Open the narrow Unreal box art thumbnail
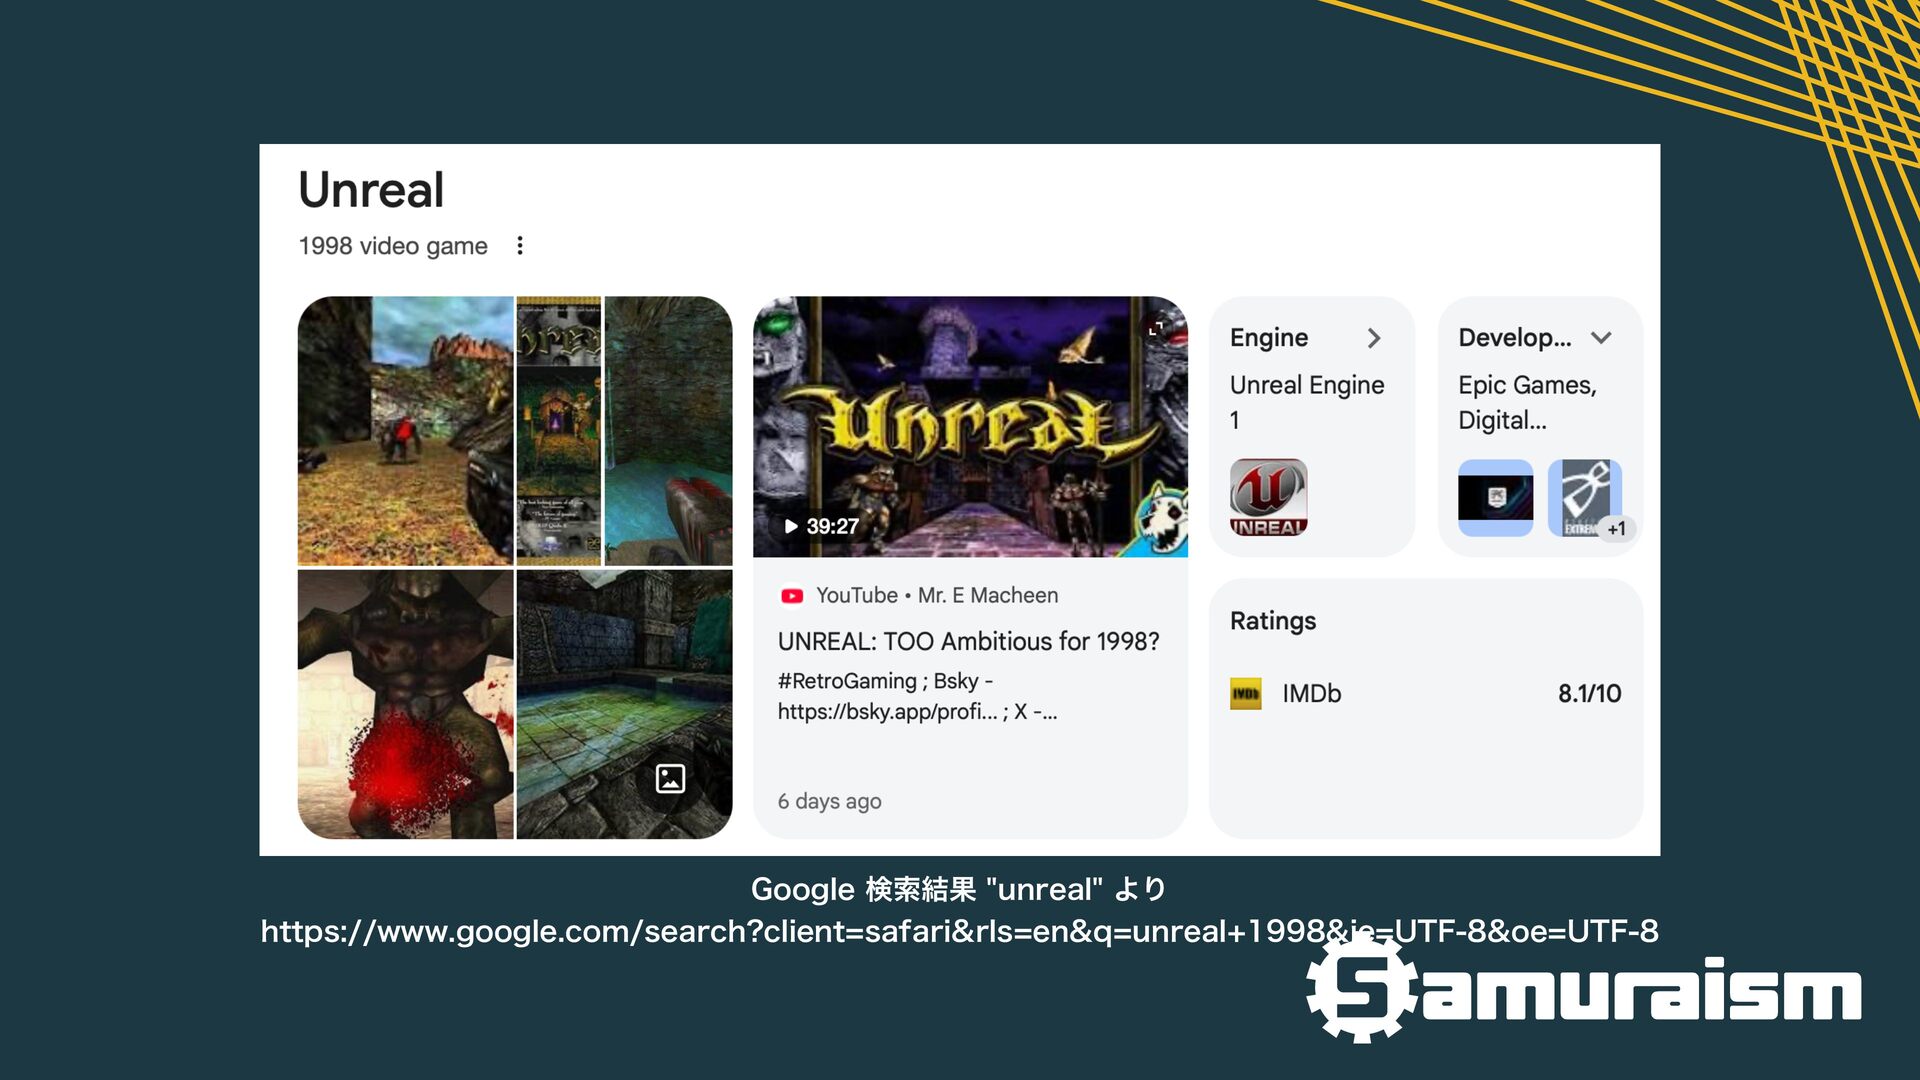Image resolution: width=1920 pixels, height=1080 pixels. pos(559,431)
